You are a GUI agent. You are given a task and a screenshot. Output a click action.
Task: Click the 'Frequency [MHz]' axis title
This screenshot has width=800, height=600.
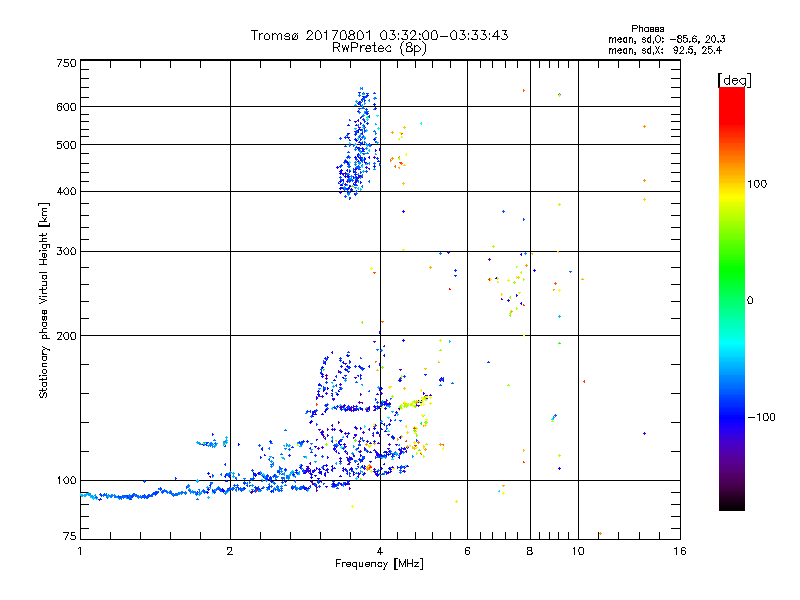coord(379,564)
